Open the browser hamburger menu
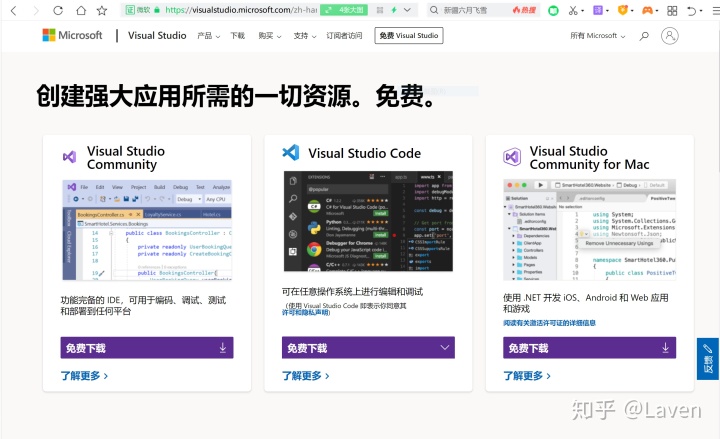The width and height of the screenshot is (720, 439). [716, 10]
